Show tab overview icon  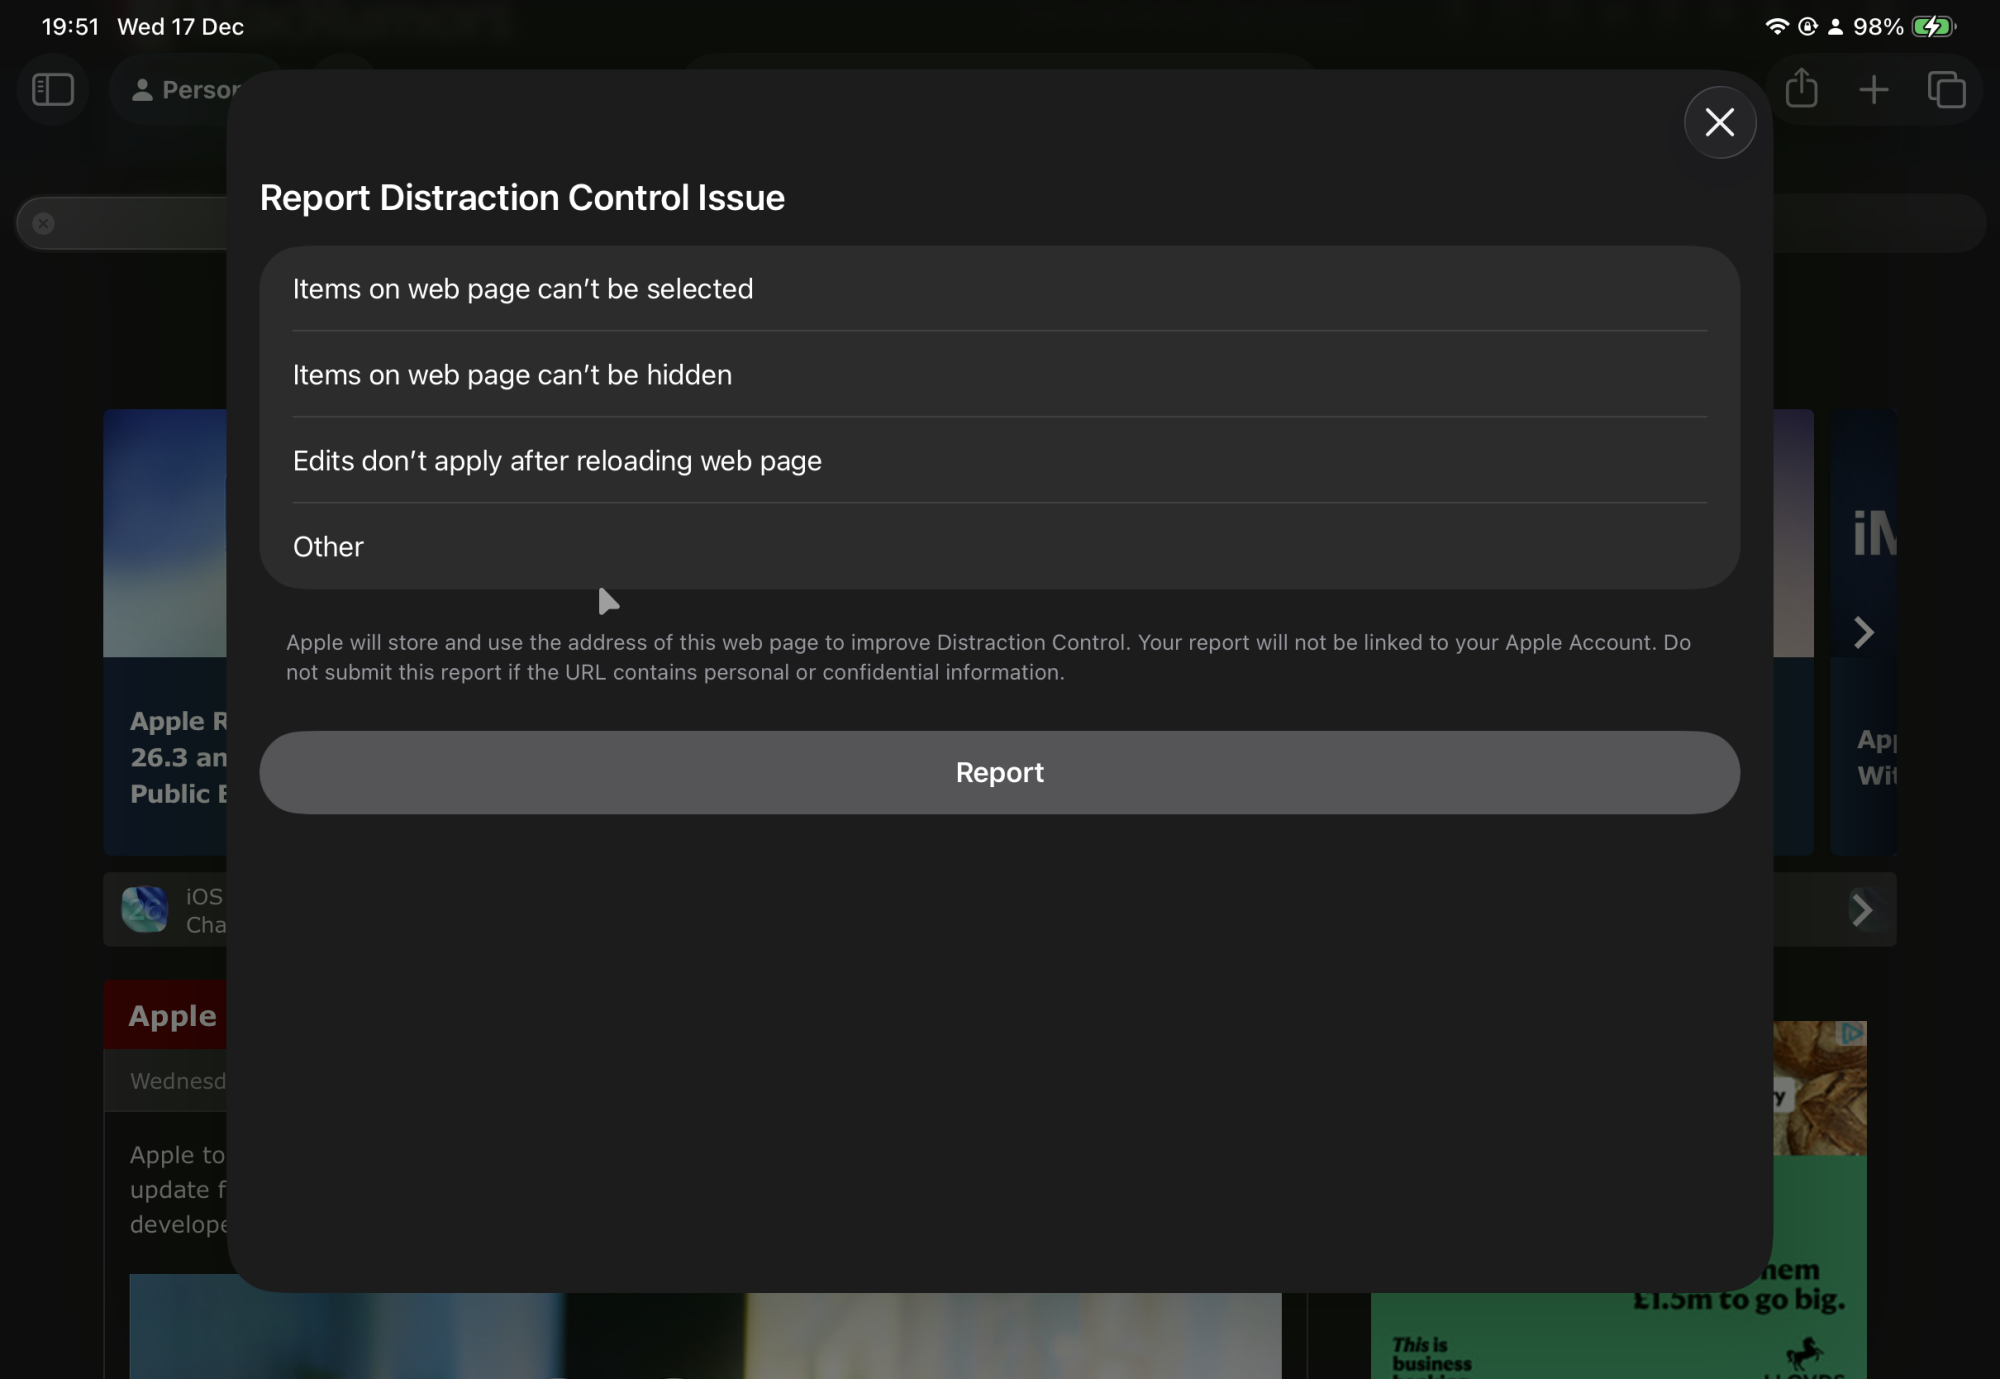click(1946, 90)
